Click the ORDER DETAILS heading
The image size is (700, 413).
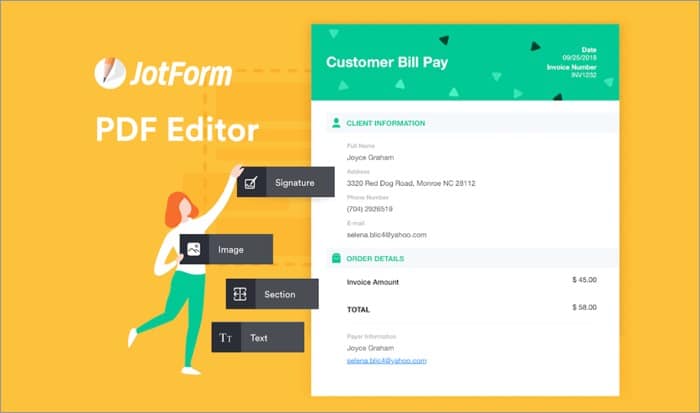point(375,259)
